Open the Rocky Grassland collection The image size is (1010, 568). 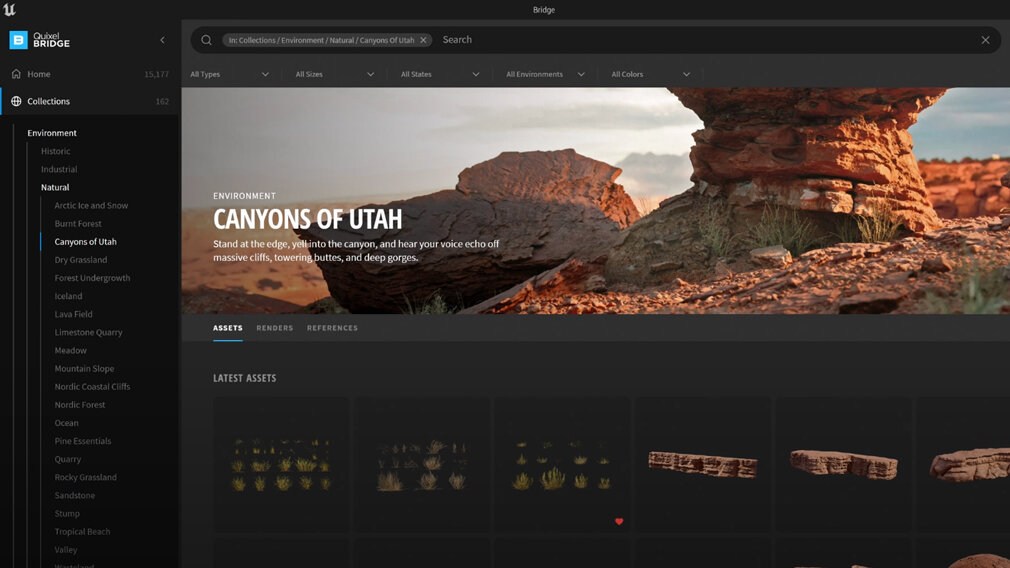pos(86,477)
